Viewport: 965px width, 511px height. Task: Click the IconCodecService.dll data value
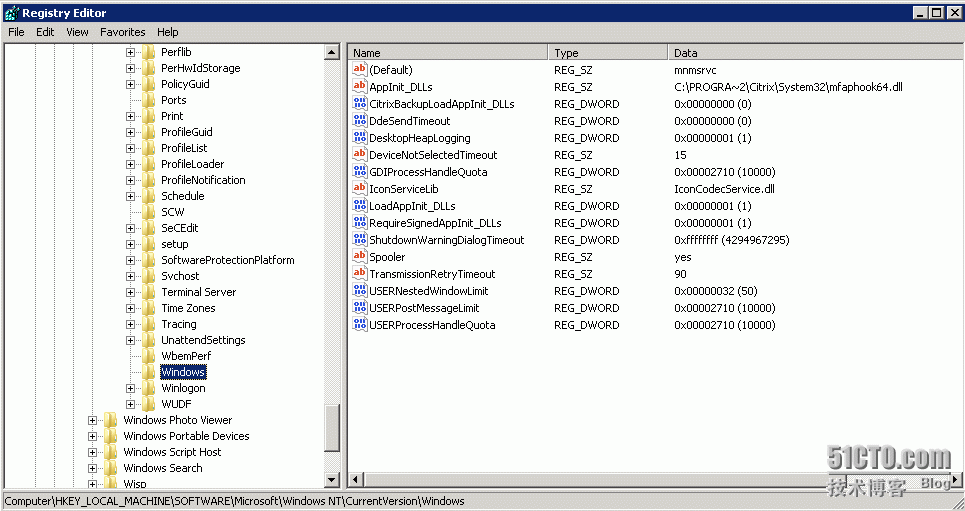click(724, 189)
